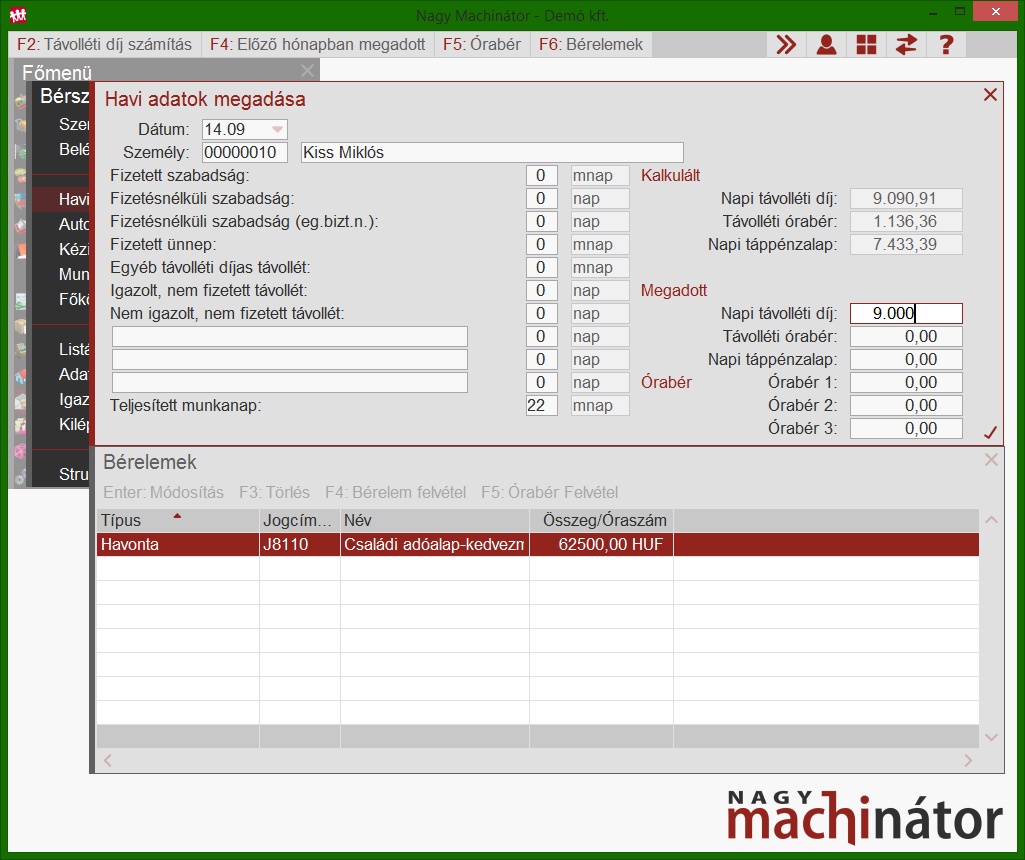Viewport: 1025px width, 860px height.
Task: Click the Kalkulált Napi távolléti díj value 9.090,91
Action: pos(906,198)
